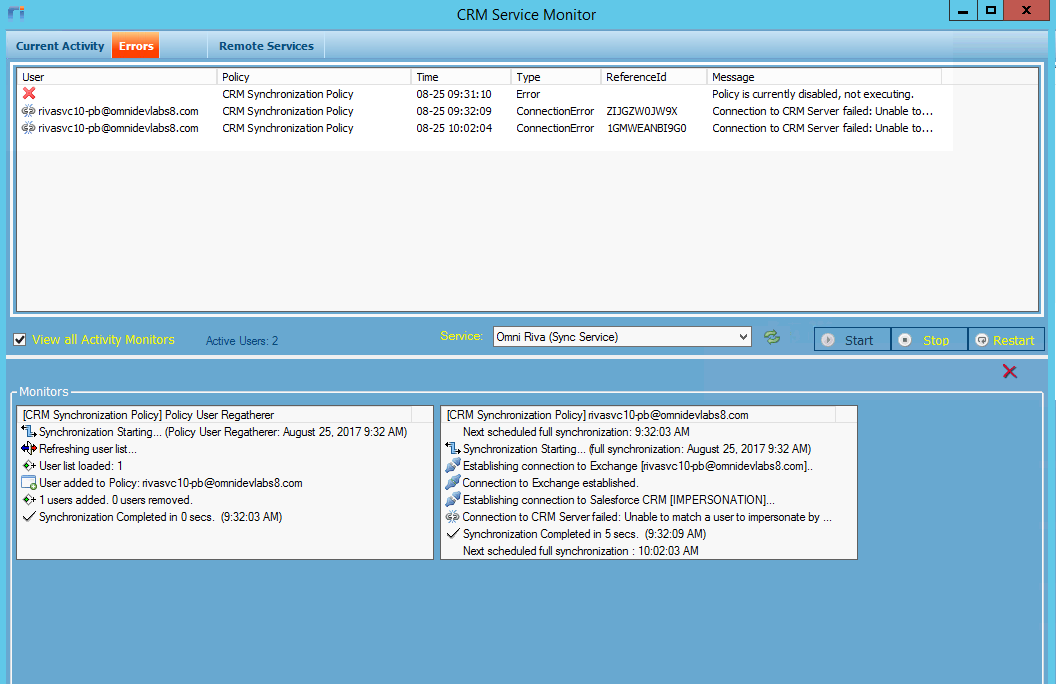Viewport: 1056px width, 684px height.
Task: Click checkmark beside Completed in 5 secs
Action: pyautogui.click(x=453, y=533)
